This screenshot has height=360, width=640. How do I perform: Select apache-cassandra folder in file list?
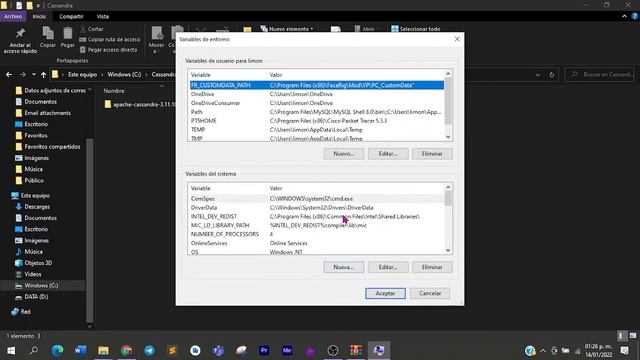(140, 104)
